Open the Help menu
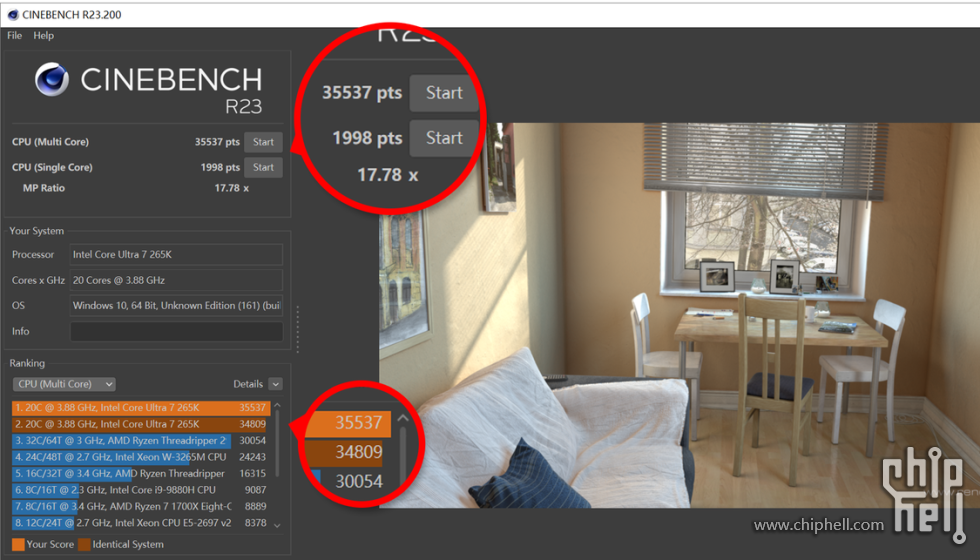Image resolution: width=980 pixels, height=560 pixels. click(x=43, y=36)
